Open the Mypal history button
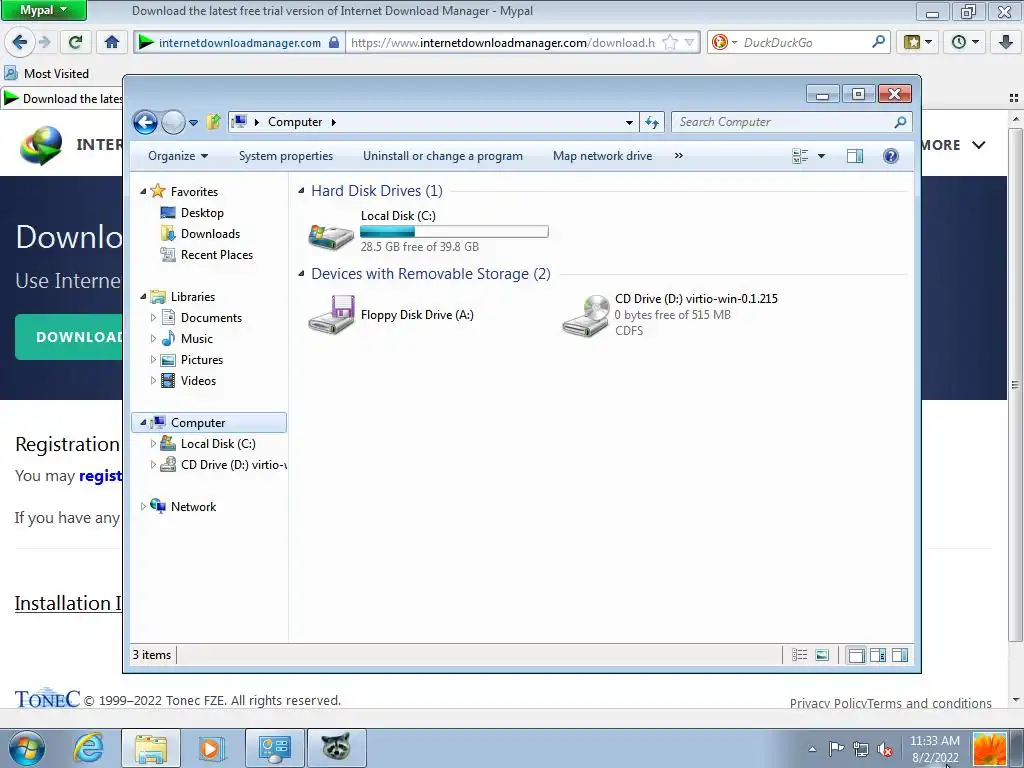The height and width of the screenshot is (768, 1024). (x=965, y=42)
